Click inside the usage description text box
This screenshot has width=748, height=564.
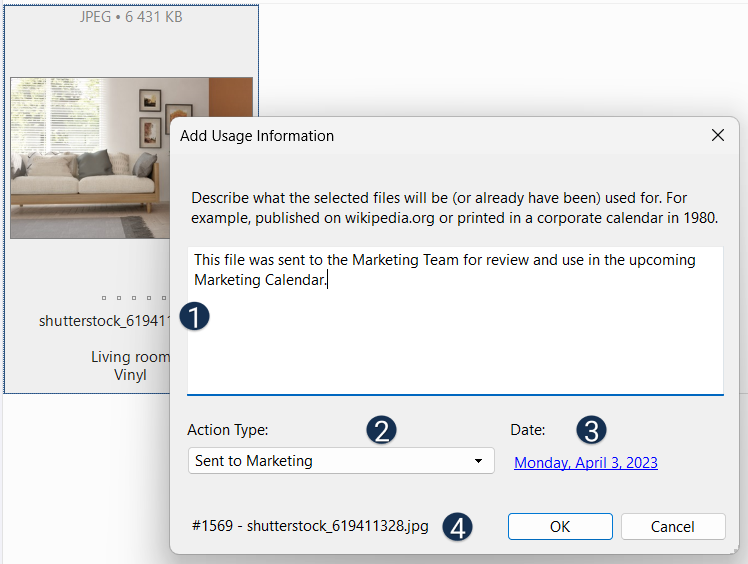coord(455,340)
